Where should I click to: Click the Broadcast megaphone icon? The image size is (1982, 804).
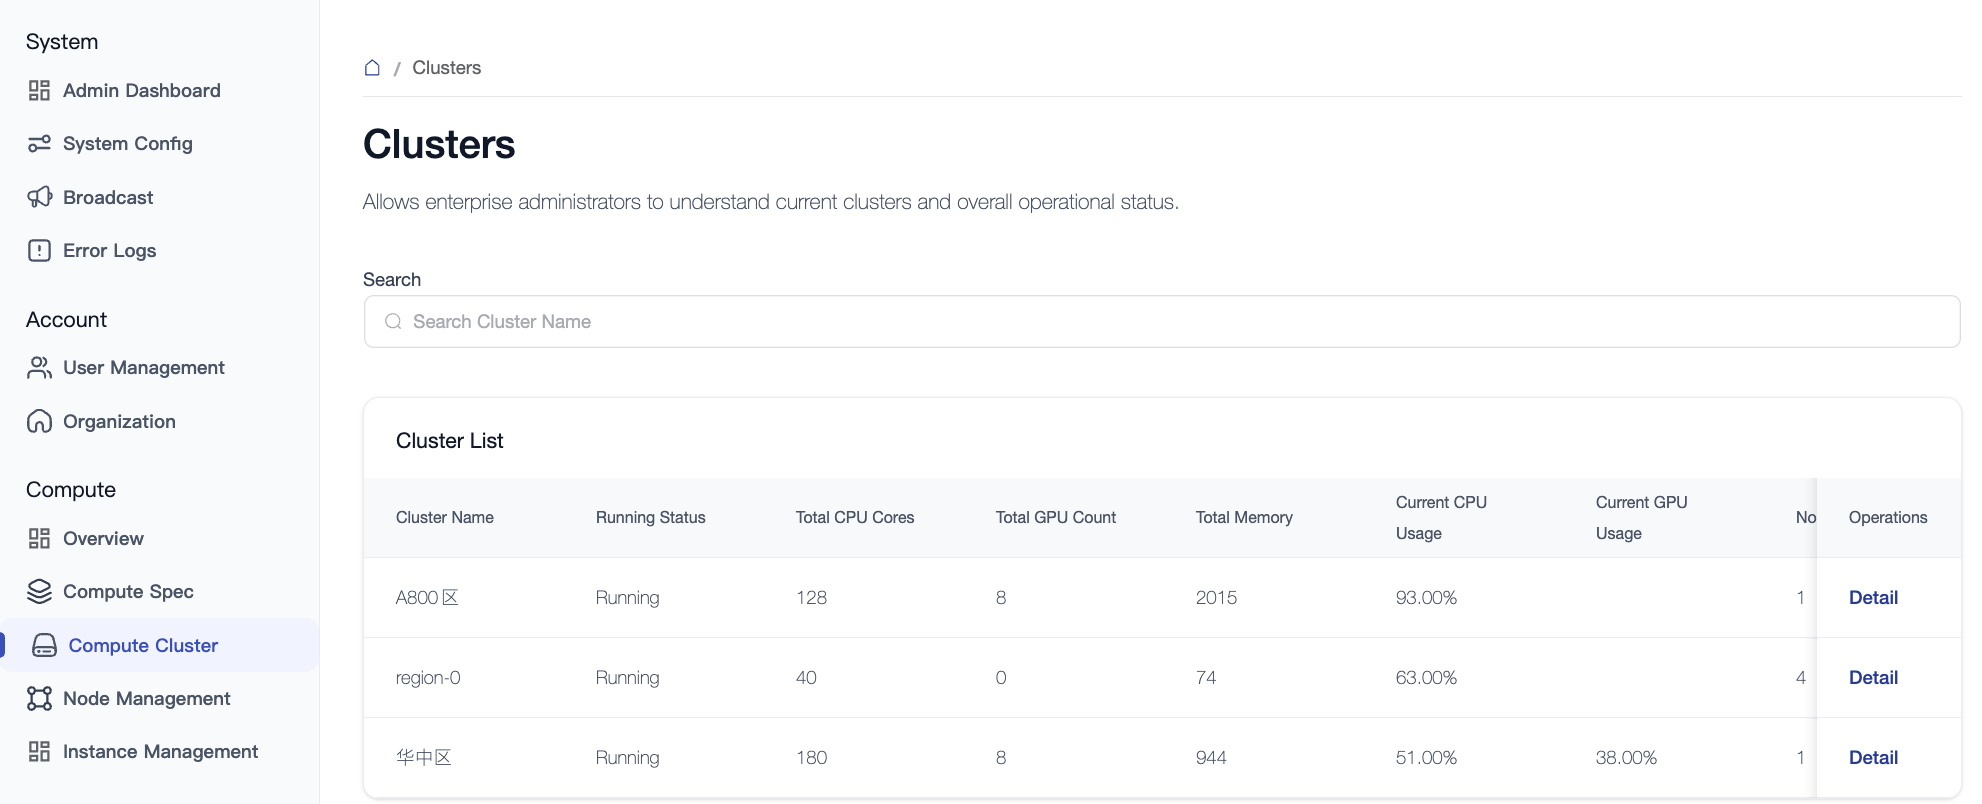click(x=39, y=197)
